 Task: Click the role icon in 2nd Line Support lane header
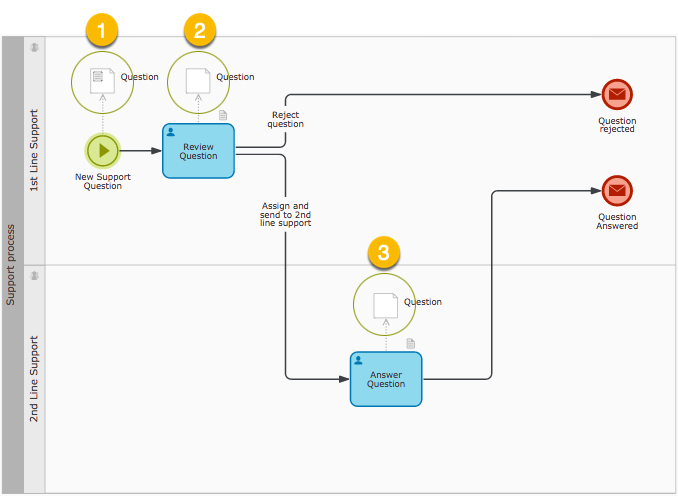tap(34, 274)
